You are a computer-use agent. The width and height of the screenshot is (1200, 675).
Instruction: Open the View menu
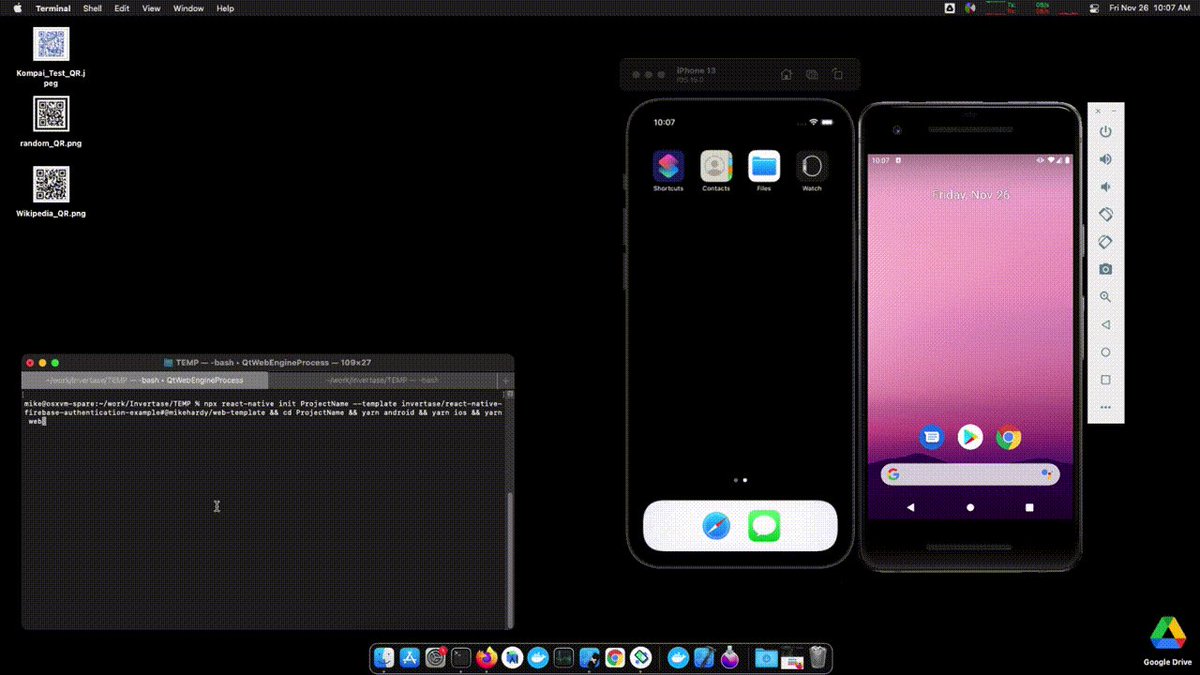coord(151,8)
